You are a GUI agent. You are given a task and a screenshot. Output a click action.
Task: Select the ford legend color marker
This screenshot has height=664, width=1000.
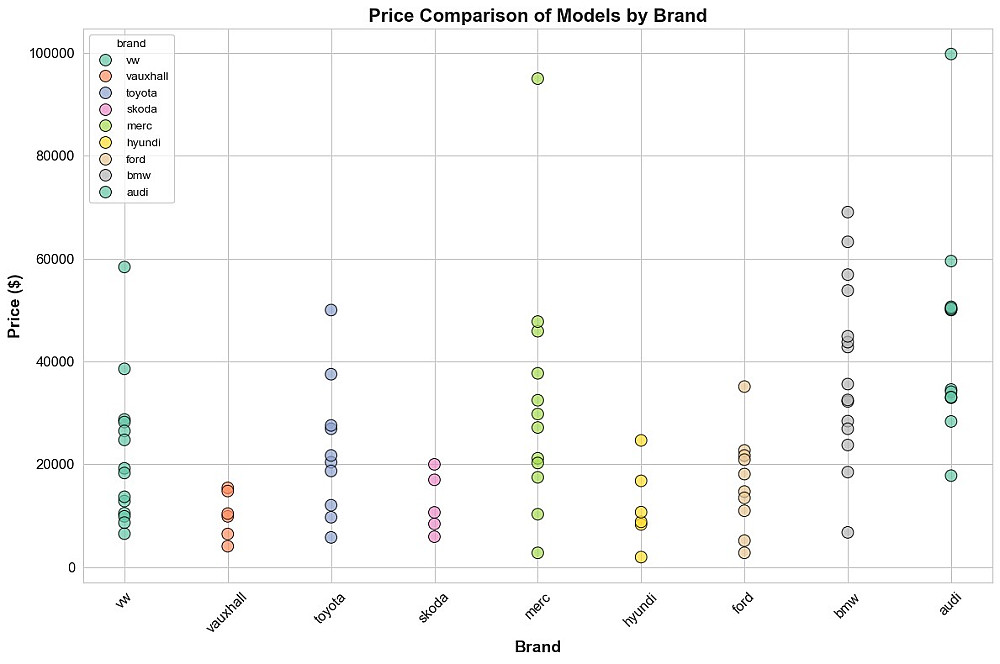105,159
